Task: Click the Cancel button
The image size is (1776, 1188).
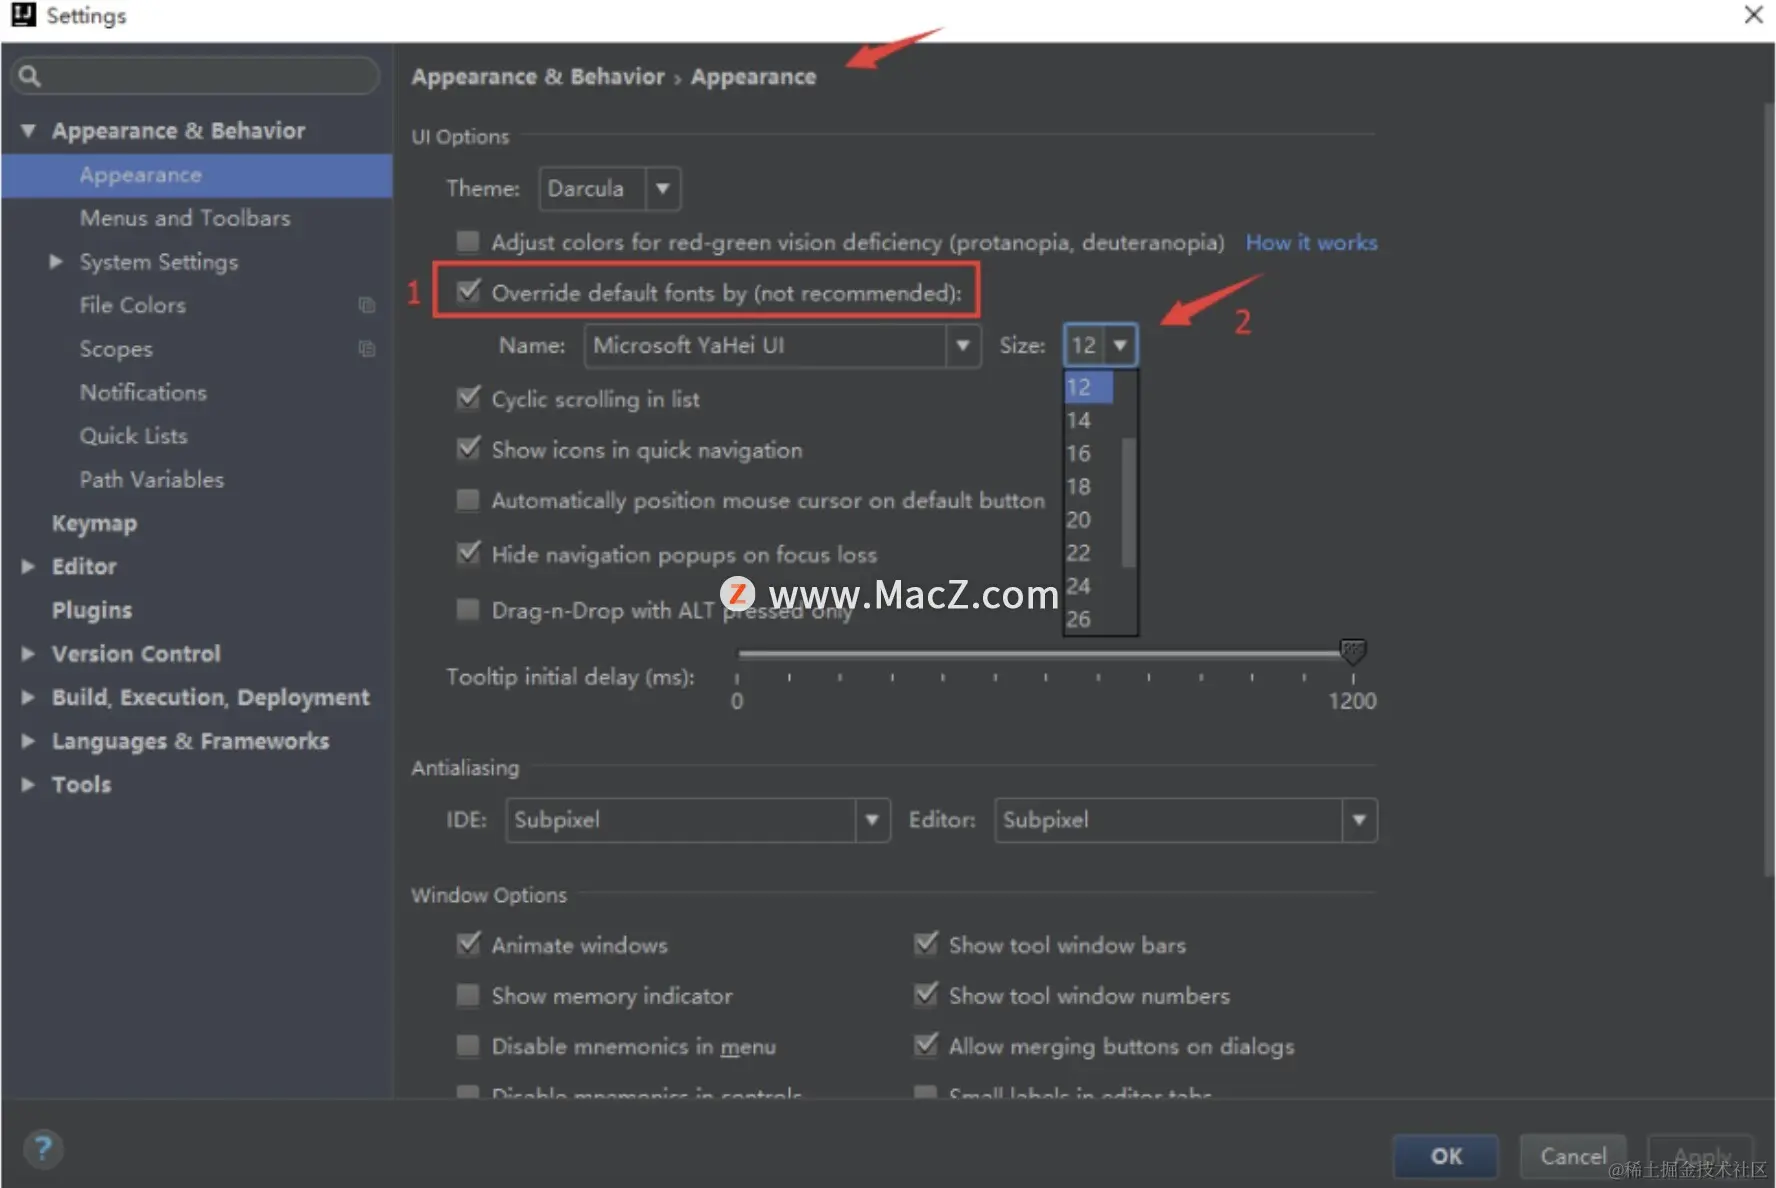Action: (1573, 1156)
